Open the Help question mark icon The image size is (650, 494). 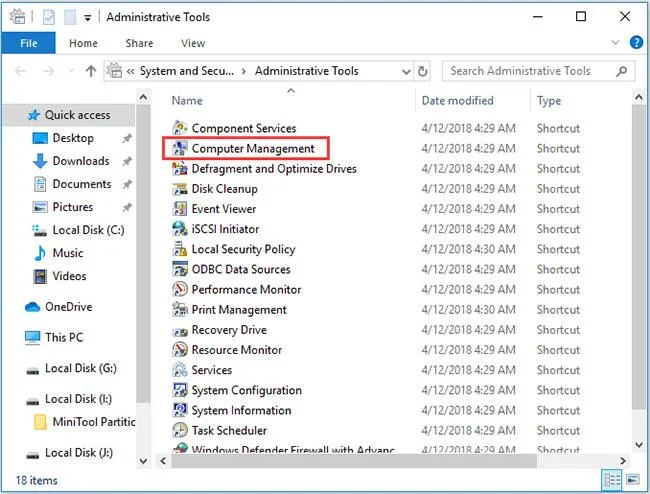tap(636, 42)
